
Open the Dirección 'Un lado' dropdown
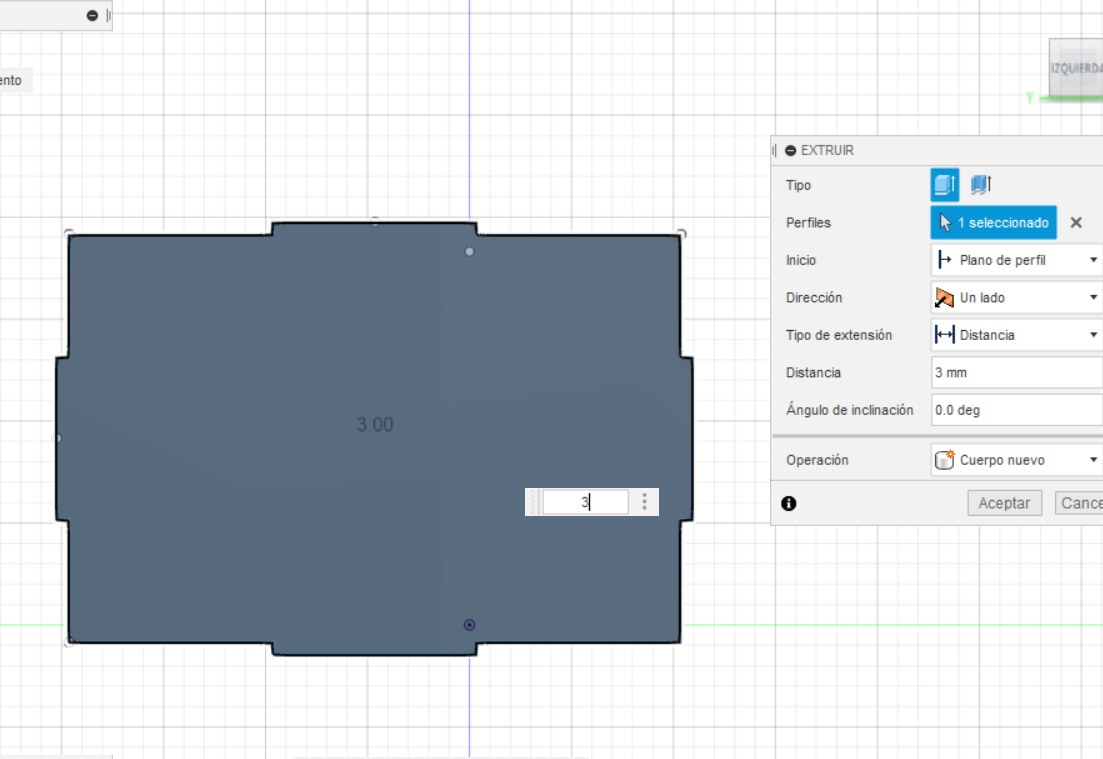pyautogui.click(x=1016, y=298)
